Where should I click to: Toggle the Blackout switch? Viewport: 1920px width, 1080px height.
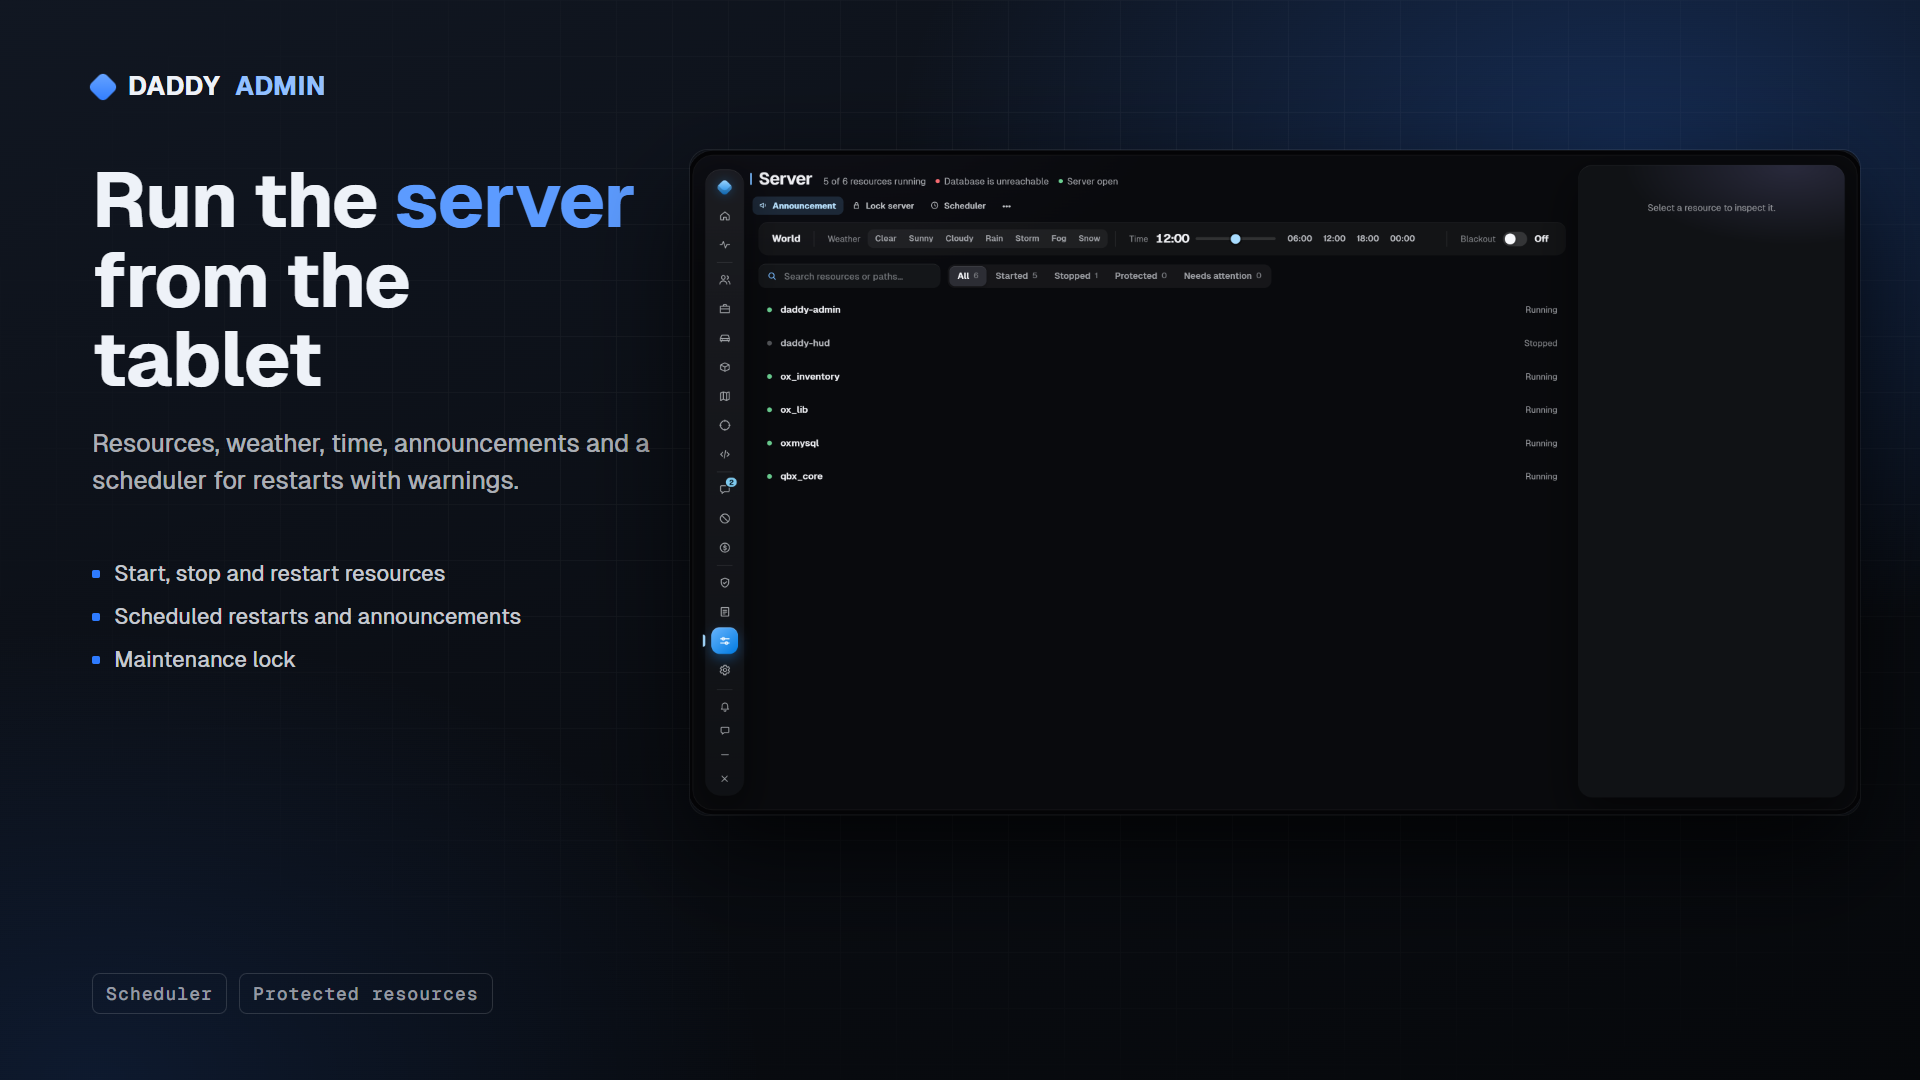click(x=1514, y=239)
